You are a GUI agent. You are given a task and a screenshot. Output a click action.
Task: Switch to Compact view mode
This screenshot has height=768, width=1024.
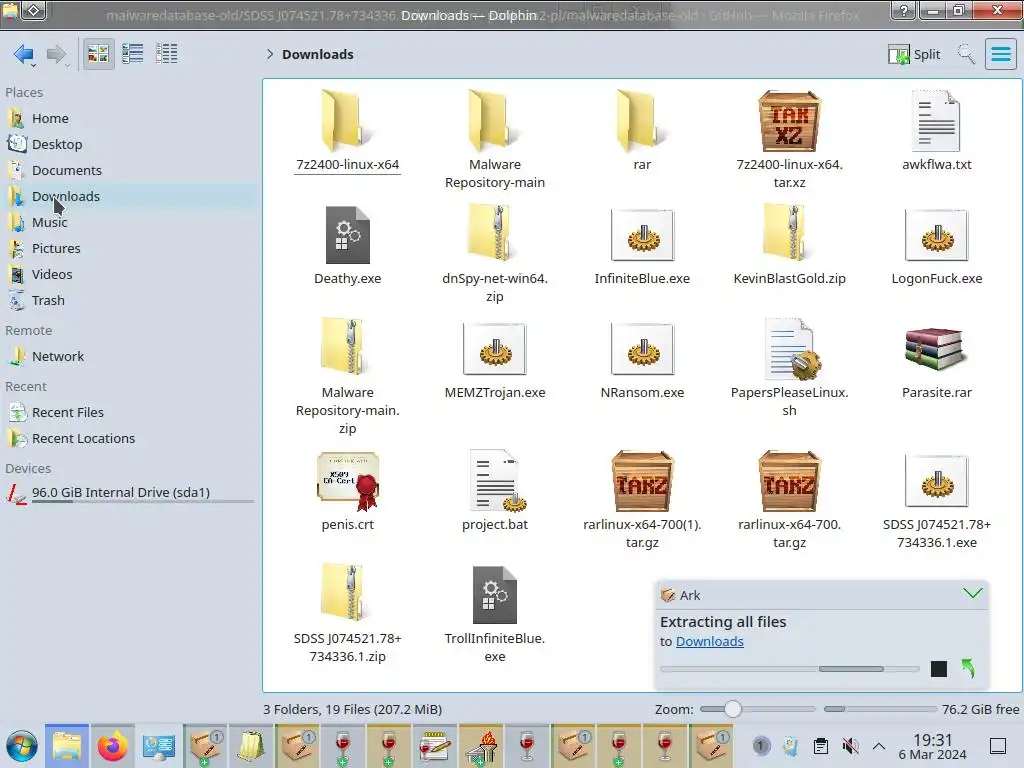click(133, 54)
